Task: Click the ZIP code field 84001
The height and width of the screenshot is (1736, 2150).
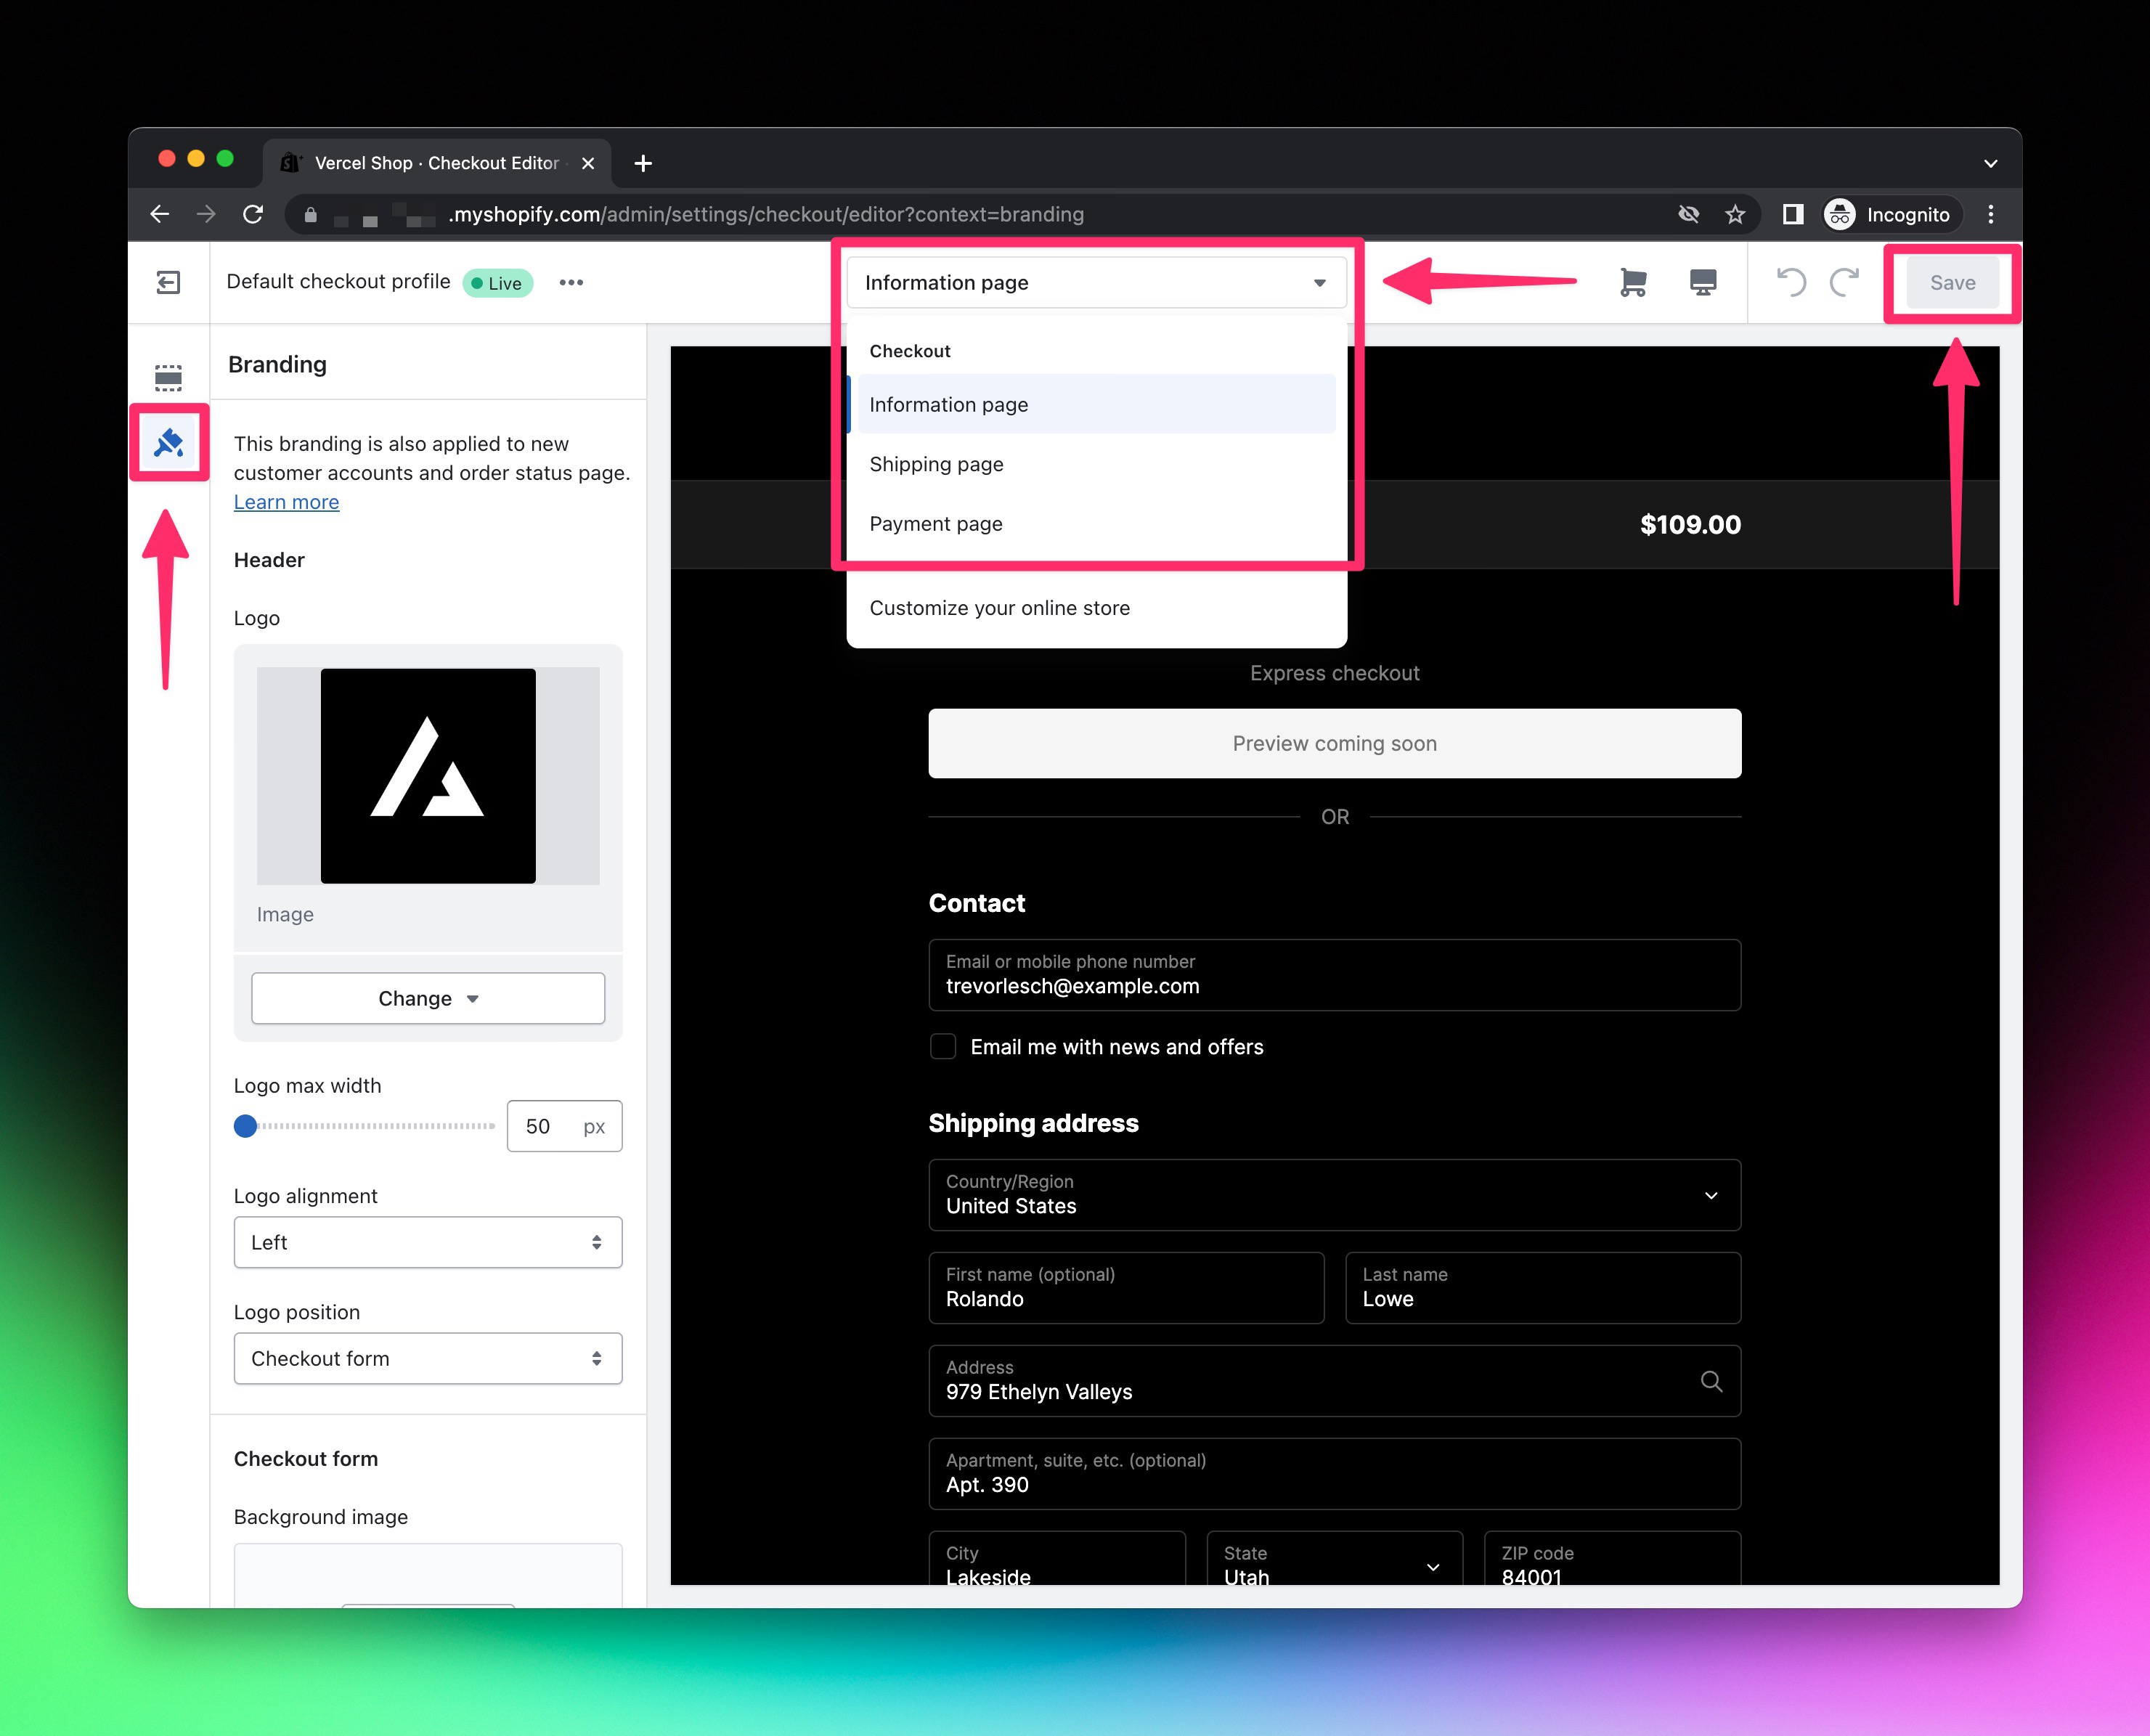Action: click(1612, 1558)
